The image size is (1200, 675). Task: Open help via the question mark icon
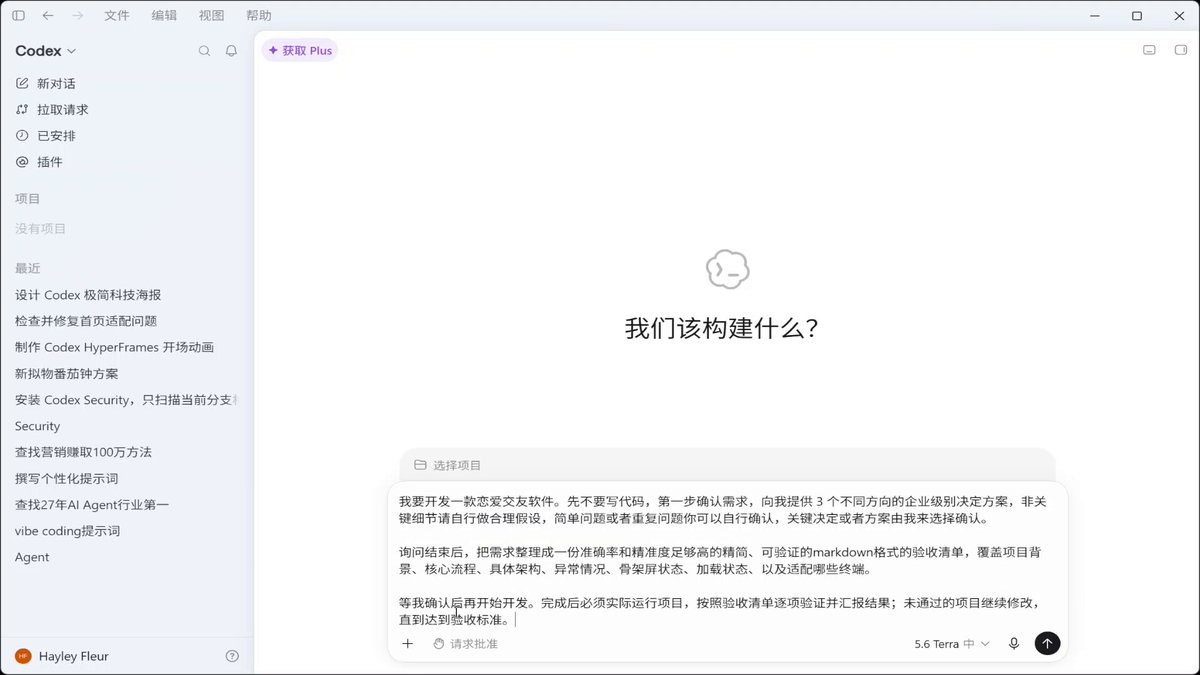pos(232,656)
